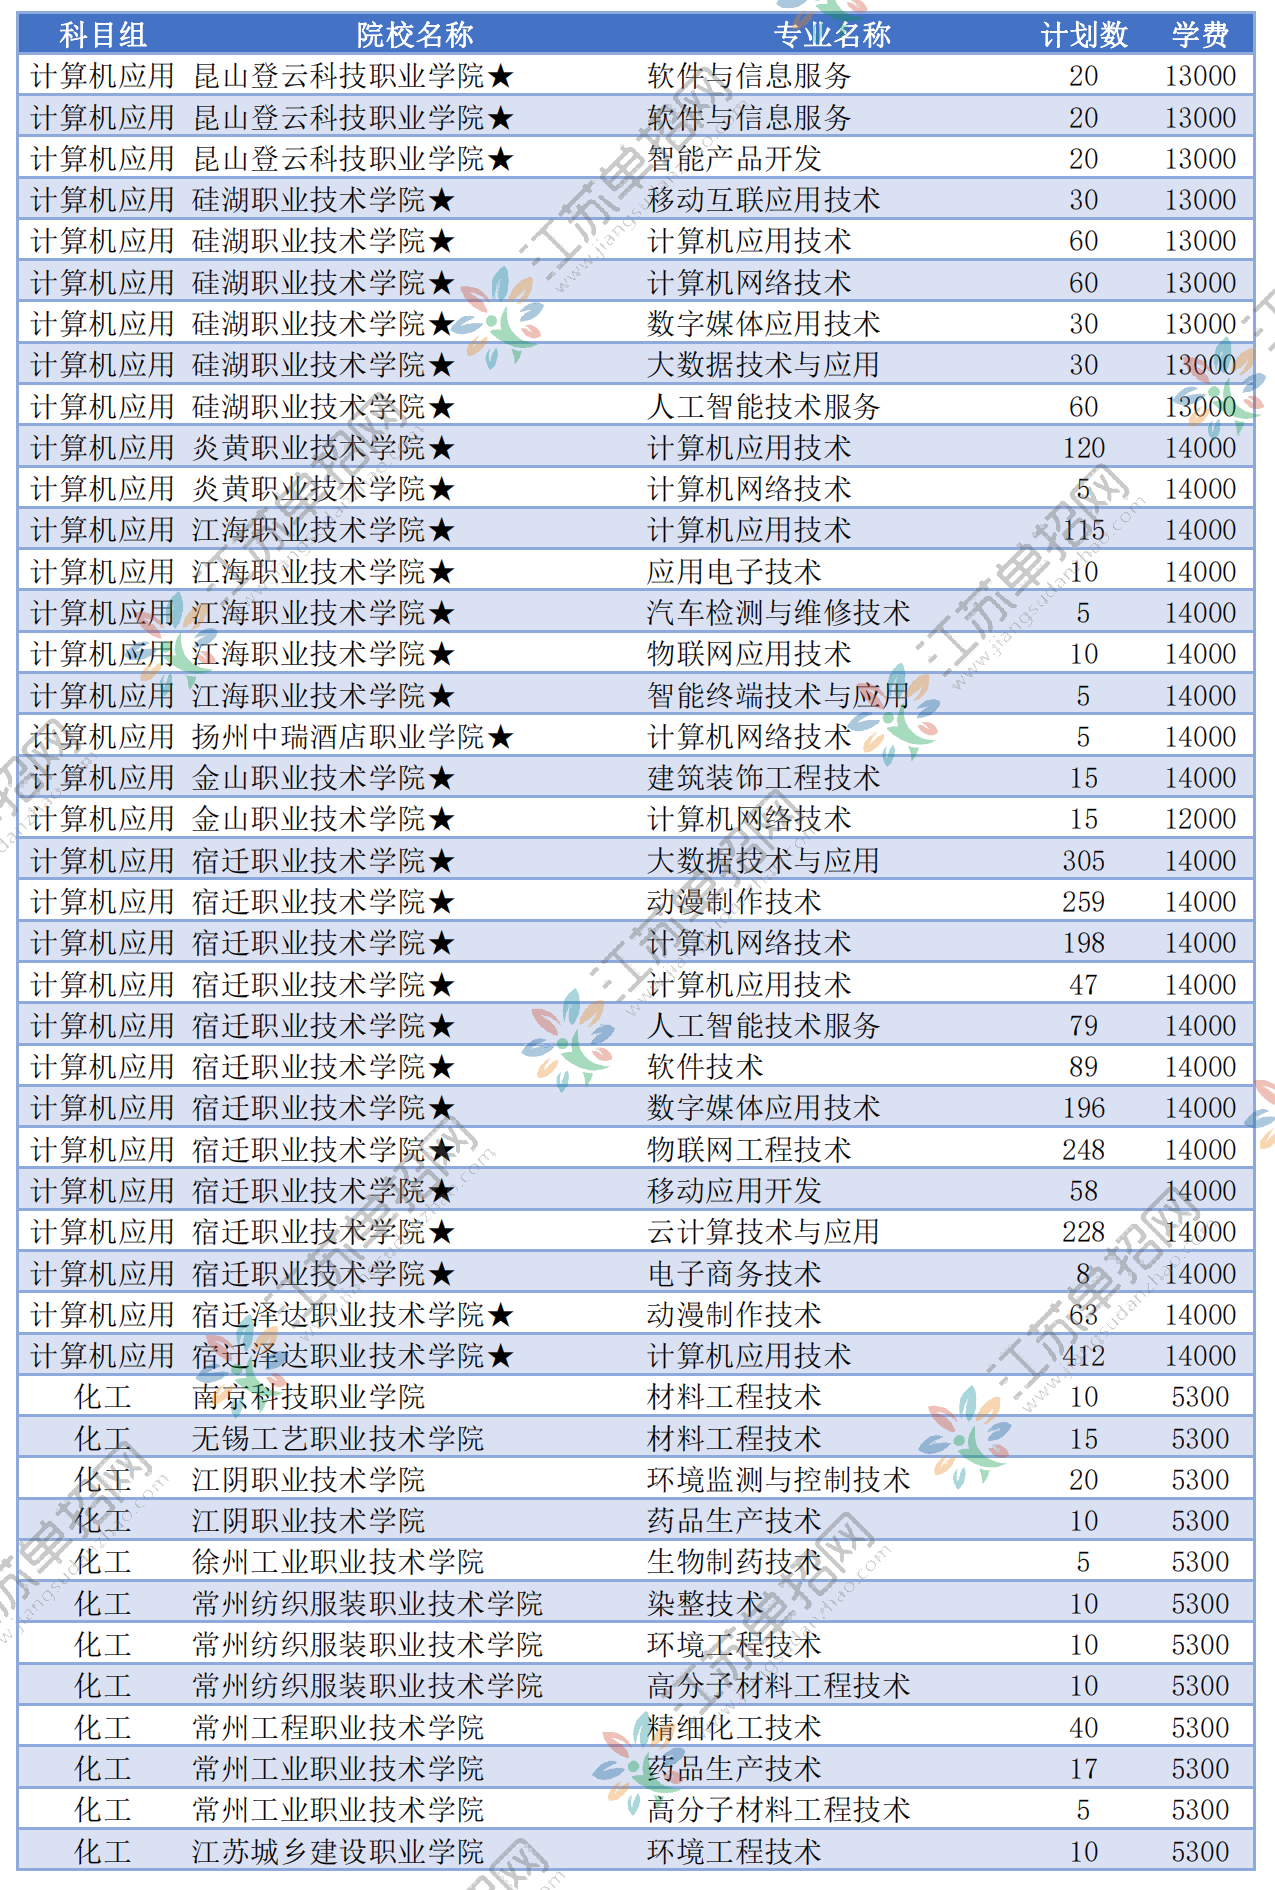Click the 科目组 column header
The width and height of the screenshot is (1275, 1890).
point(103,35)
